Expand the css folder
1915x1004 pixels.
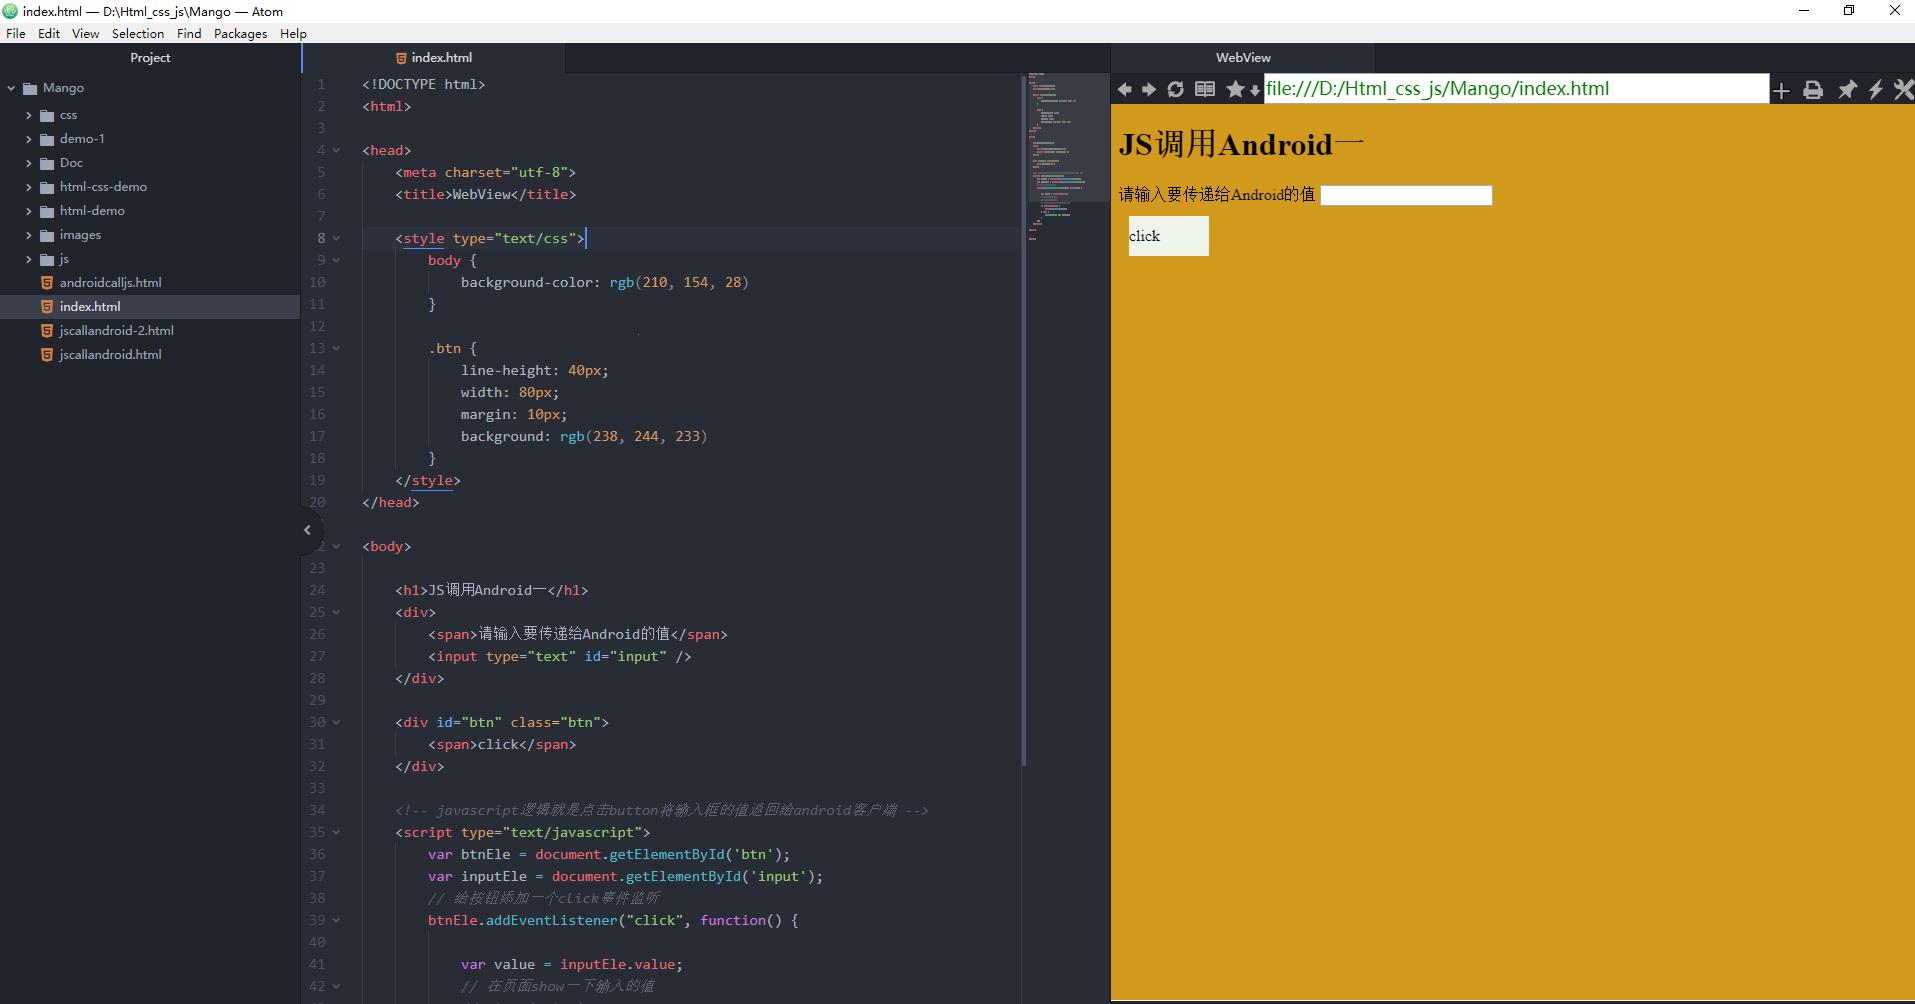[x=29, y=115]
